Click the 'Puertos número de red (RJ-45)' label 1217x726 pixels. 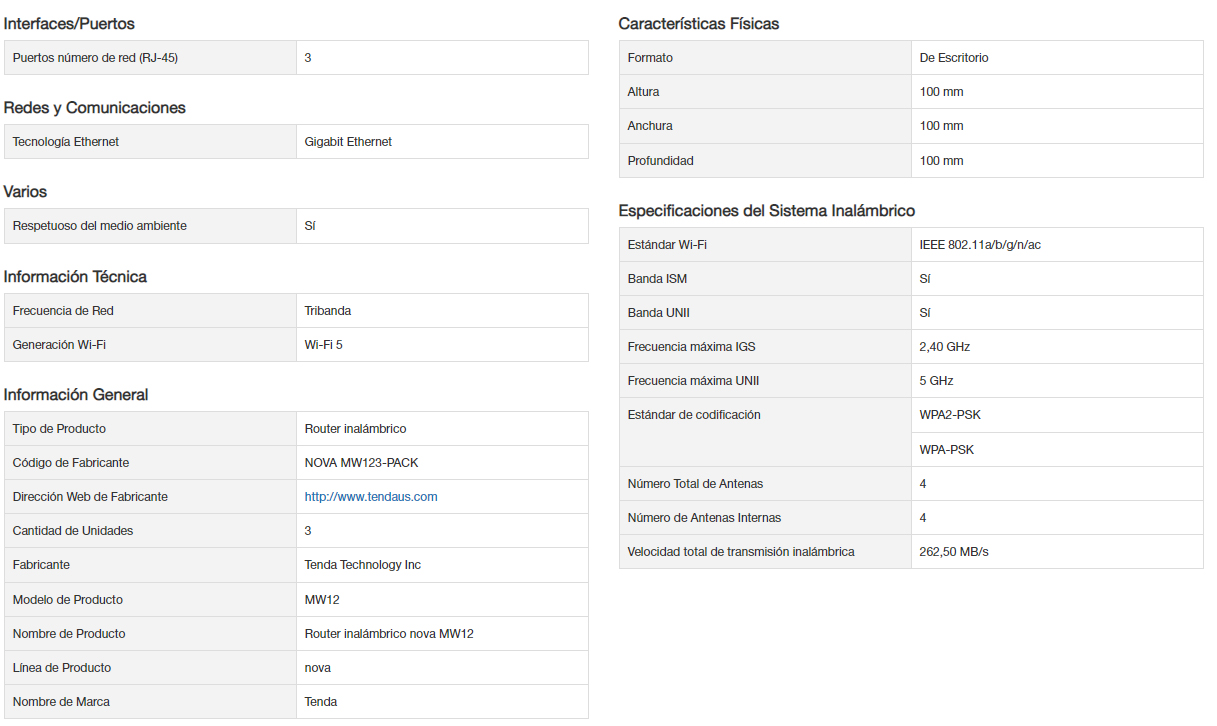click(x=95, y=58)
